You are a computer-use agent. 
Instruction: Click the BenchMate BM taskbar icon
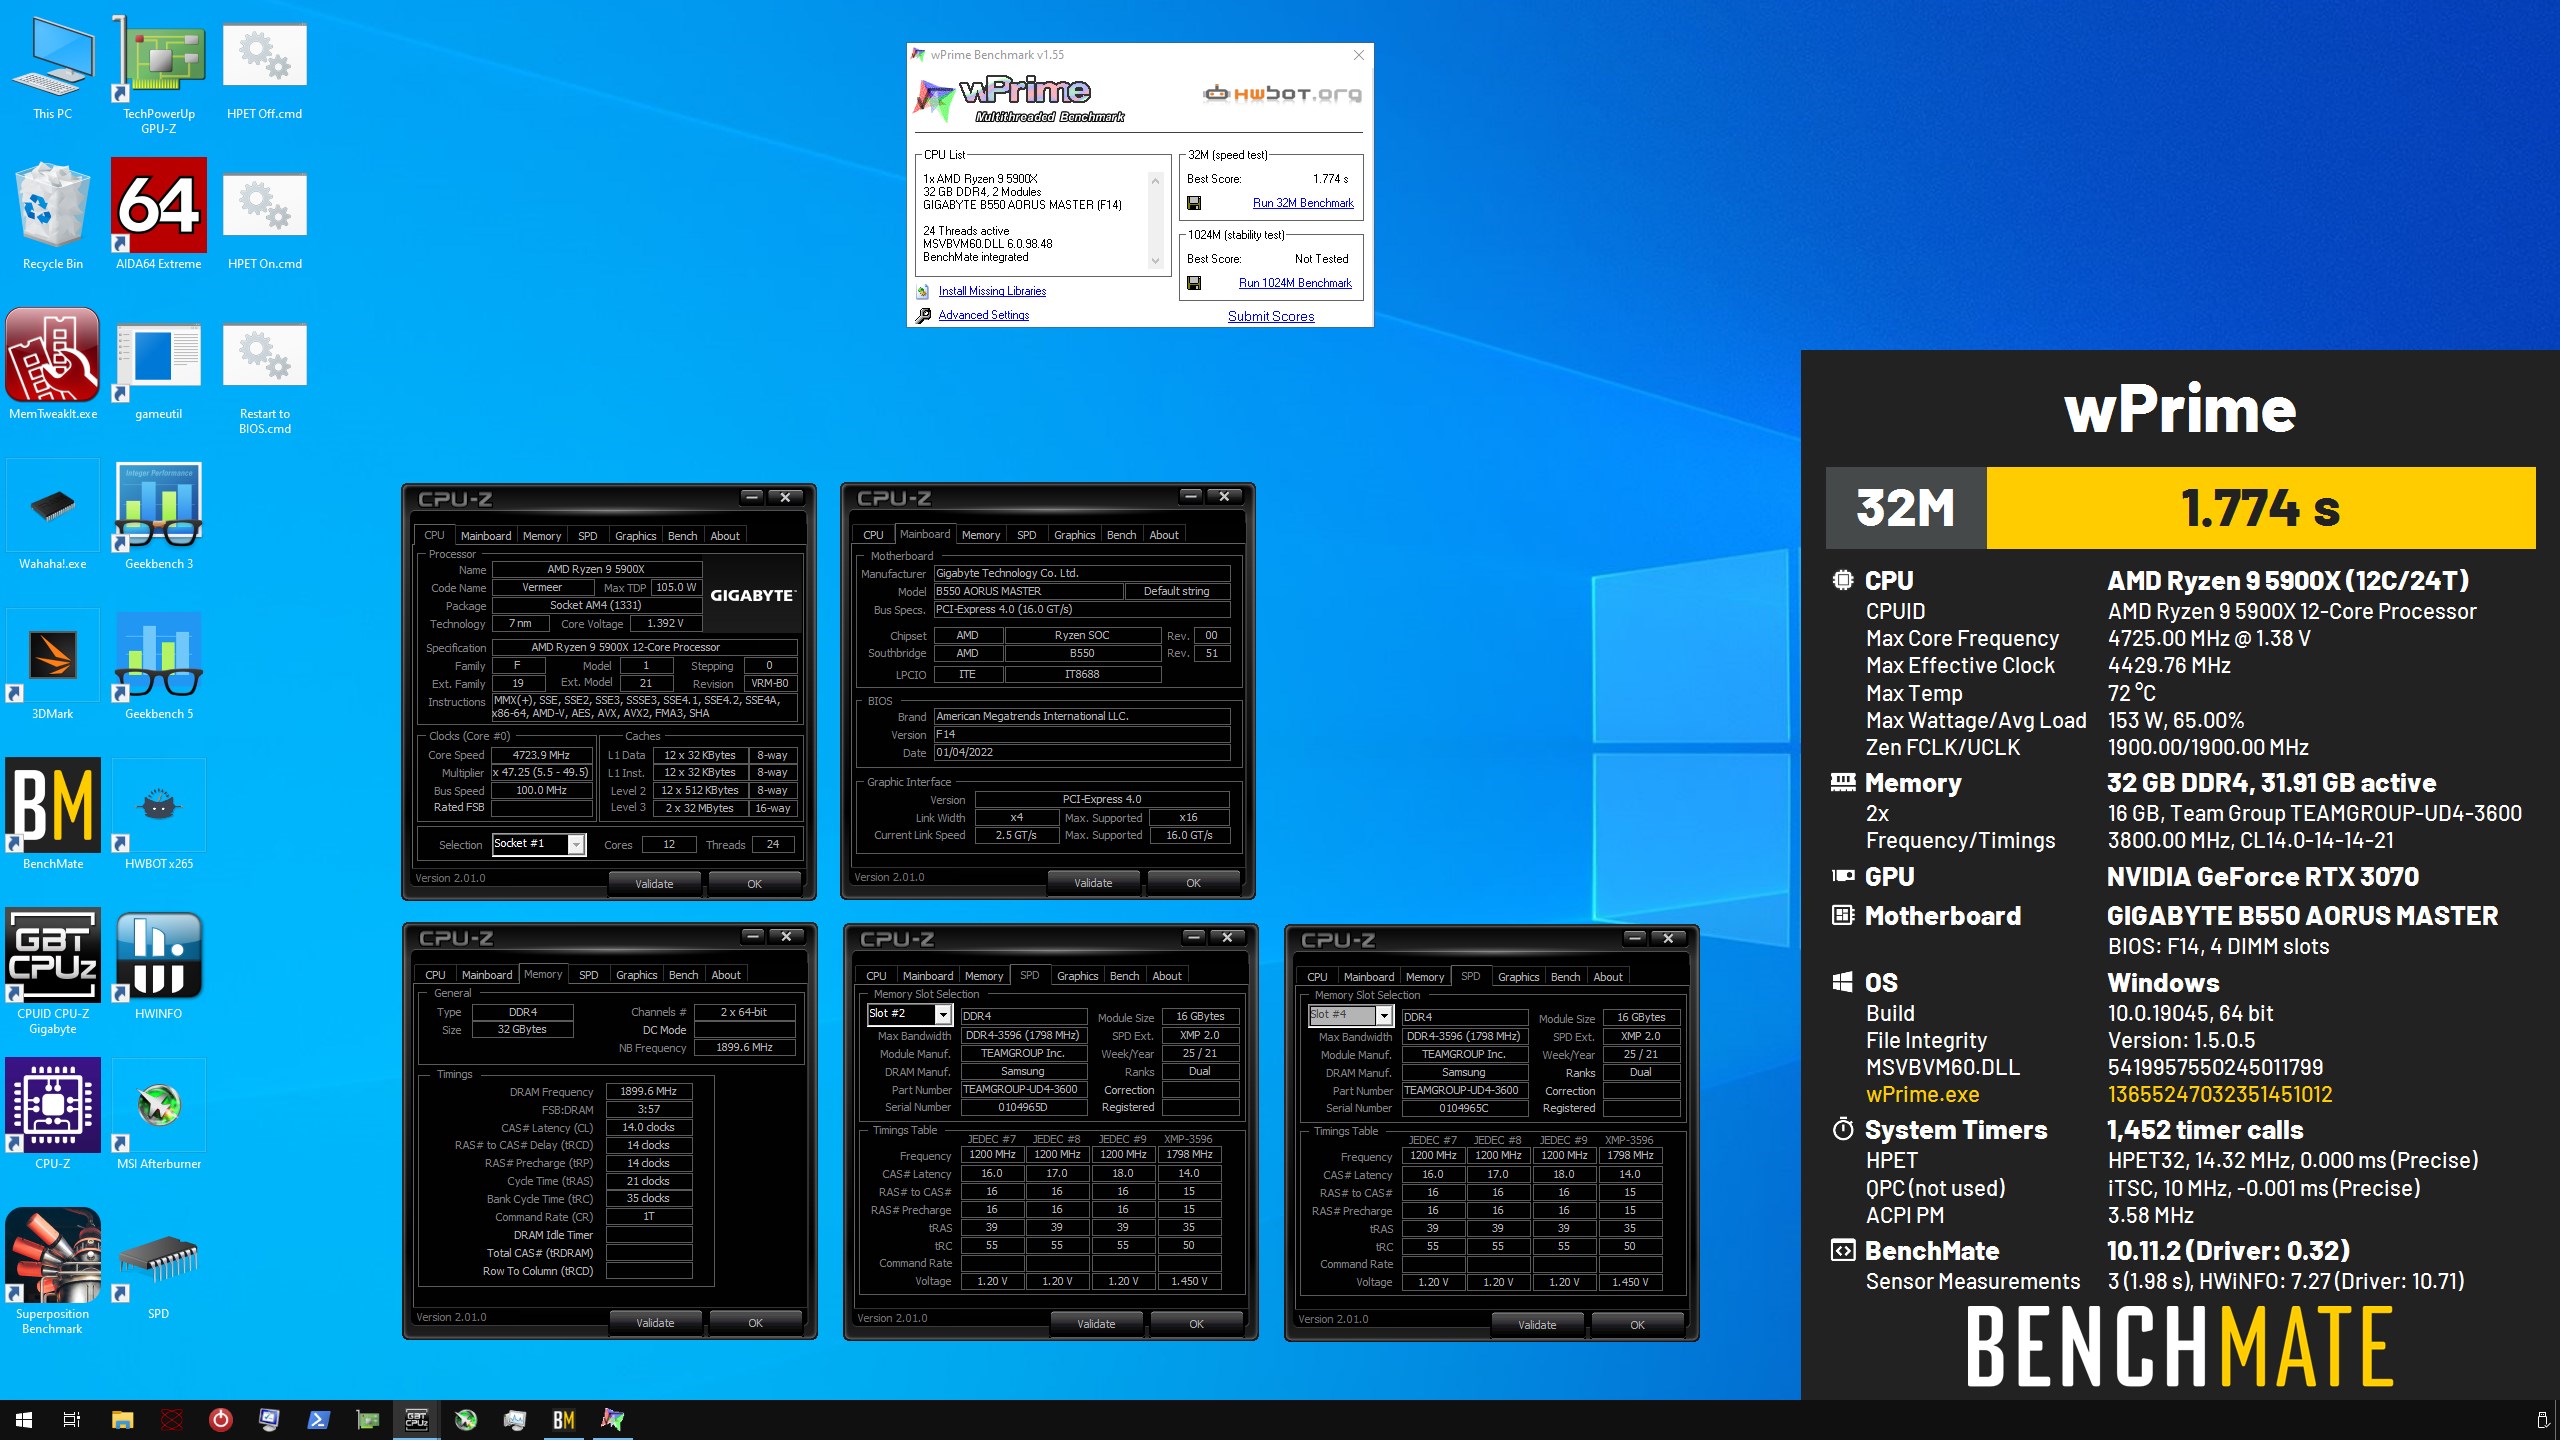[x=564, y=1420]
